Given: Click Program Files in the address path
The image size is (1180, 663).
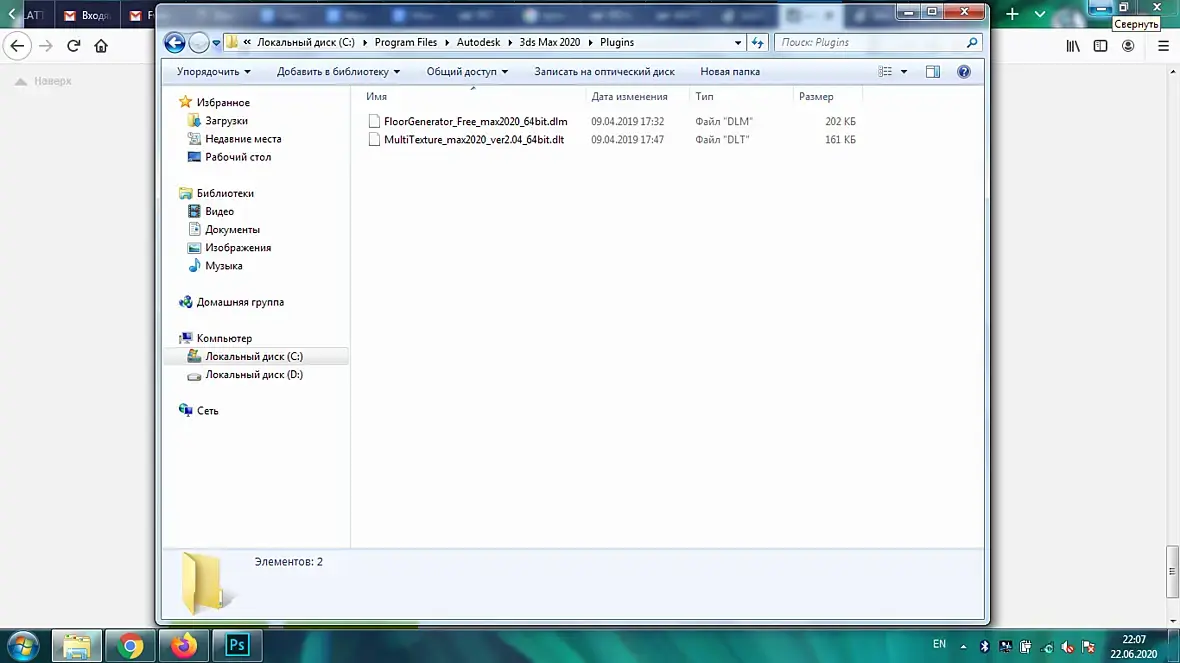Looking at the screenshot, I should coord(406,42).
